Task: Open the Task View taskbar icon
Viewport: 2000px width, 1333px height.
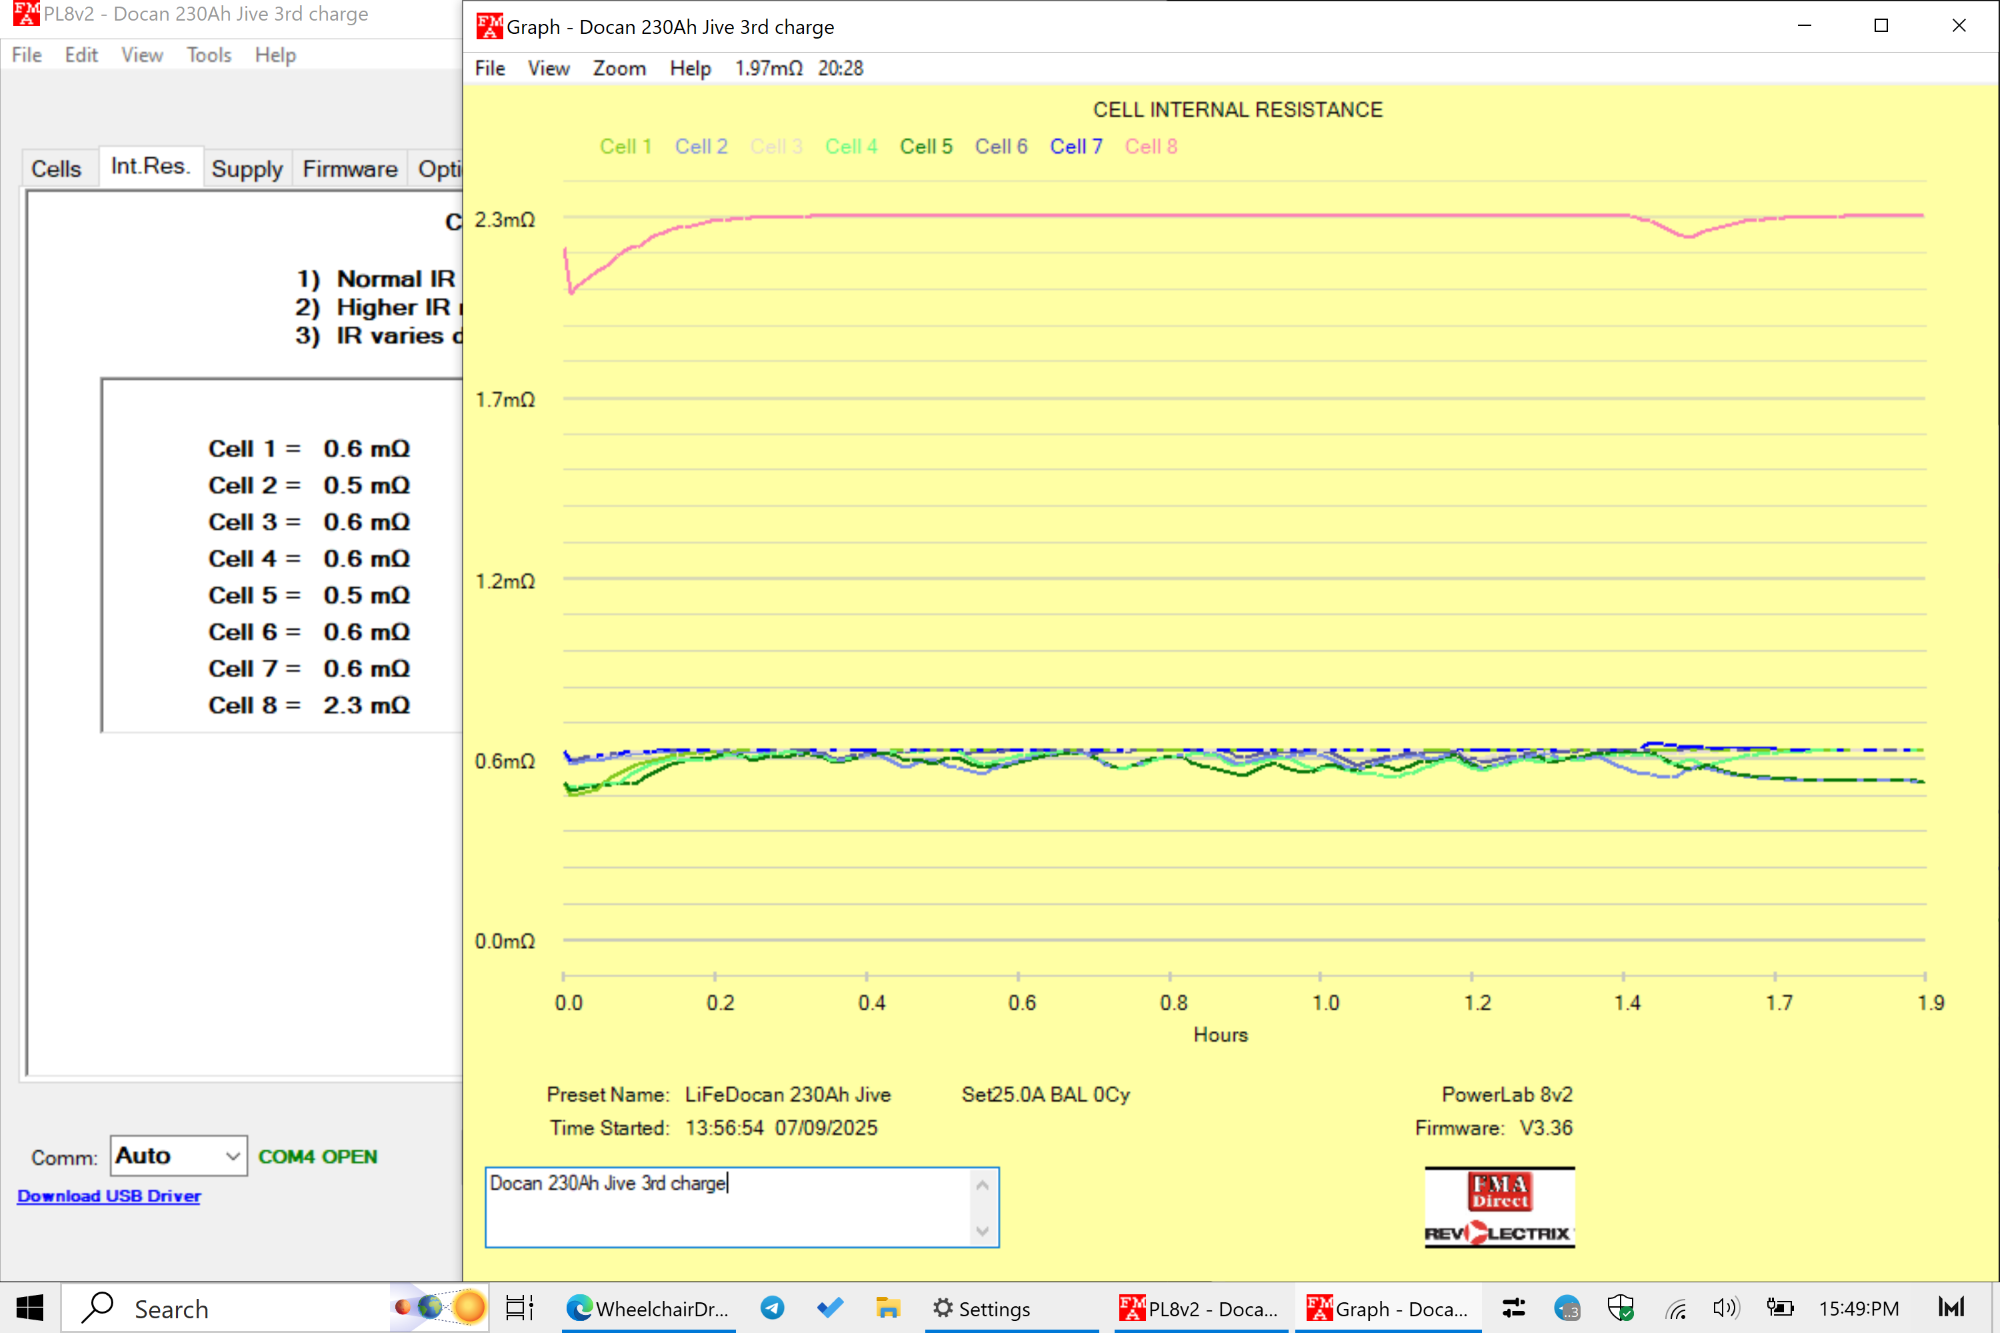Action: (519, 1308)
